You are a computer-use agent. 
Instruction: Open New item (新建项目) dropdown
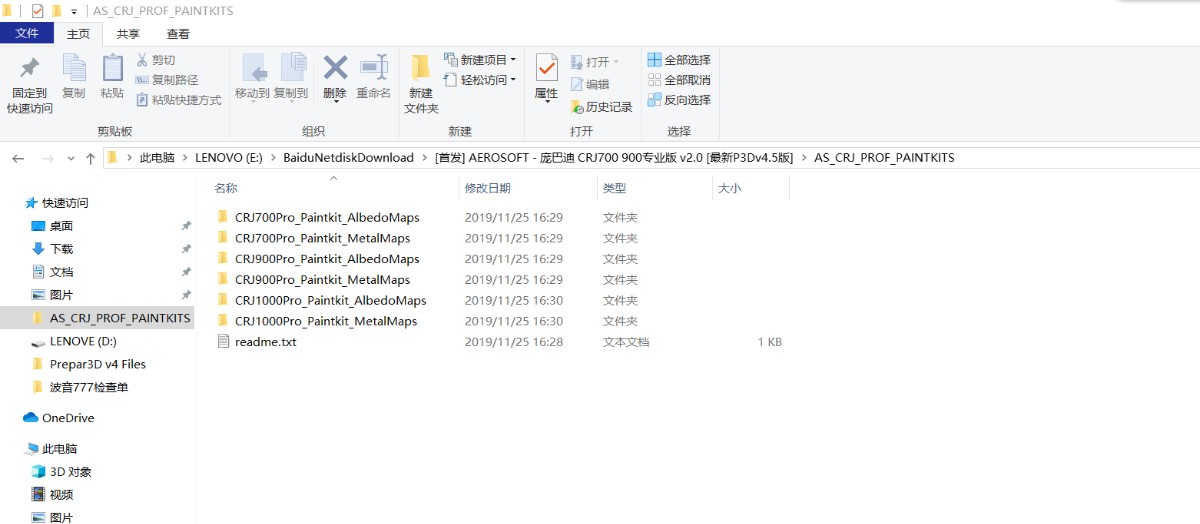480,60
